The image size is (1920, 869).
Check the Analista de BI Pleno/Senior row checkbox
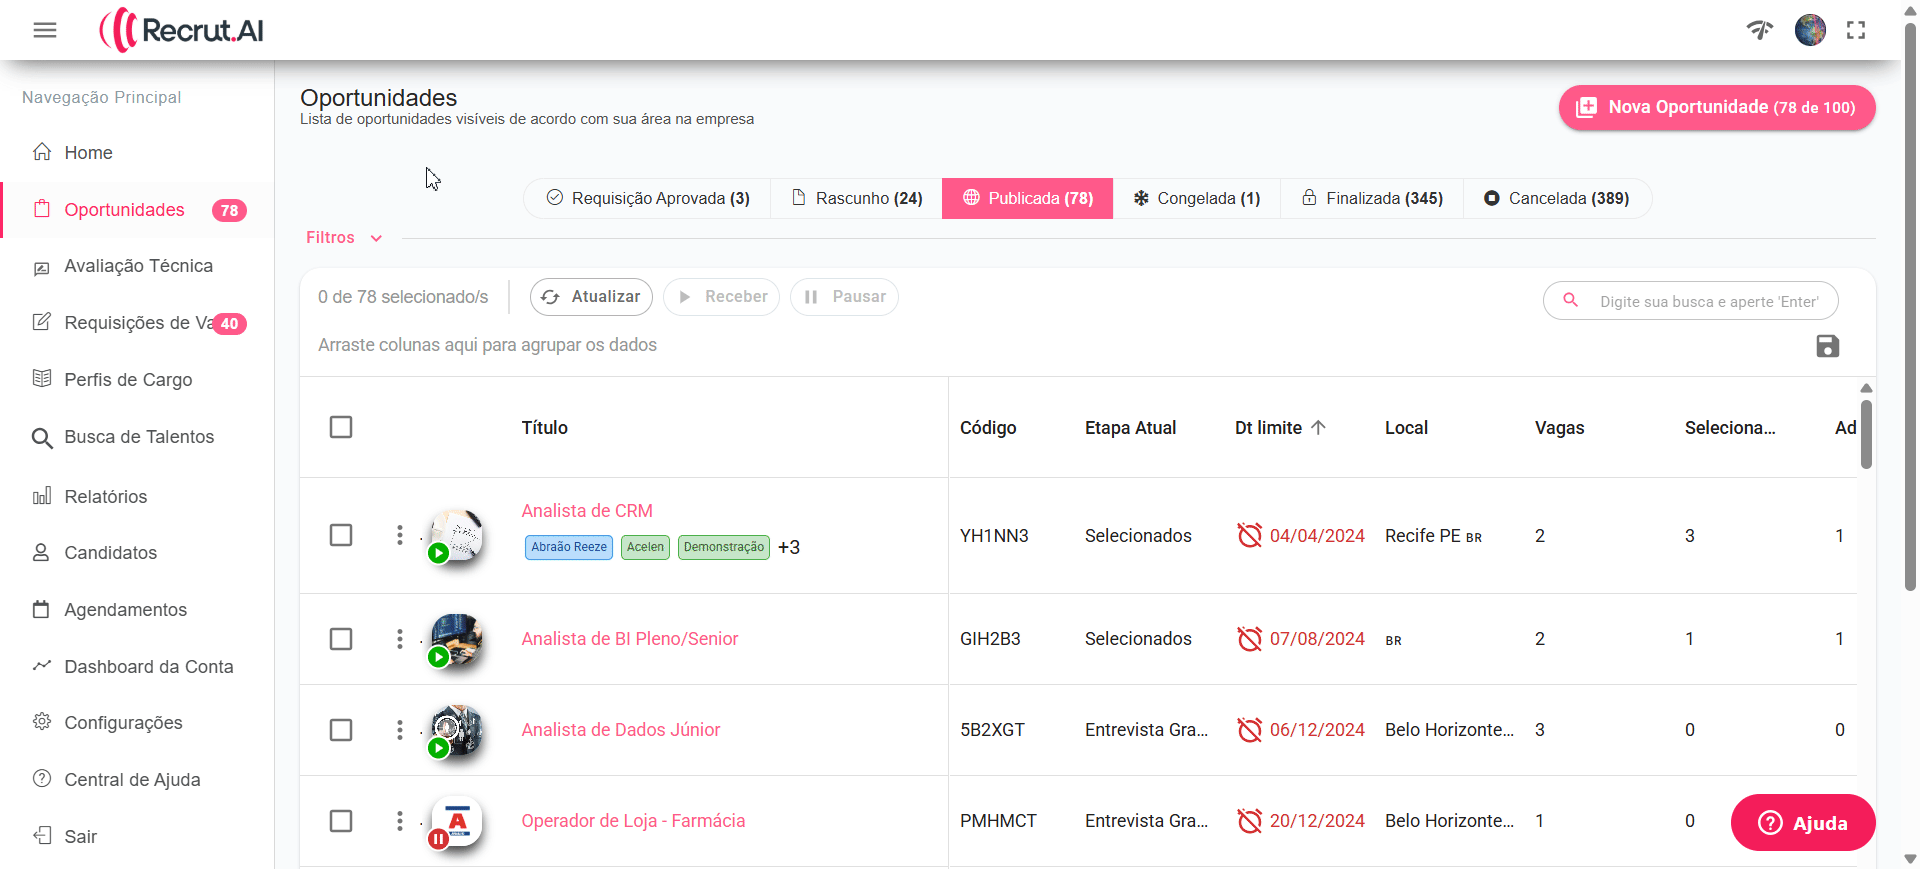(x=341, y=639)
